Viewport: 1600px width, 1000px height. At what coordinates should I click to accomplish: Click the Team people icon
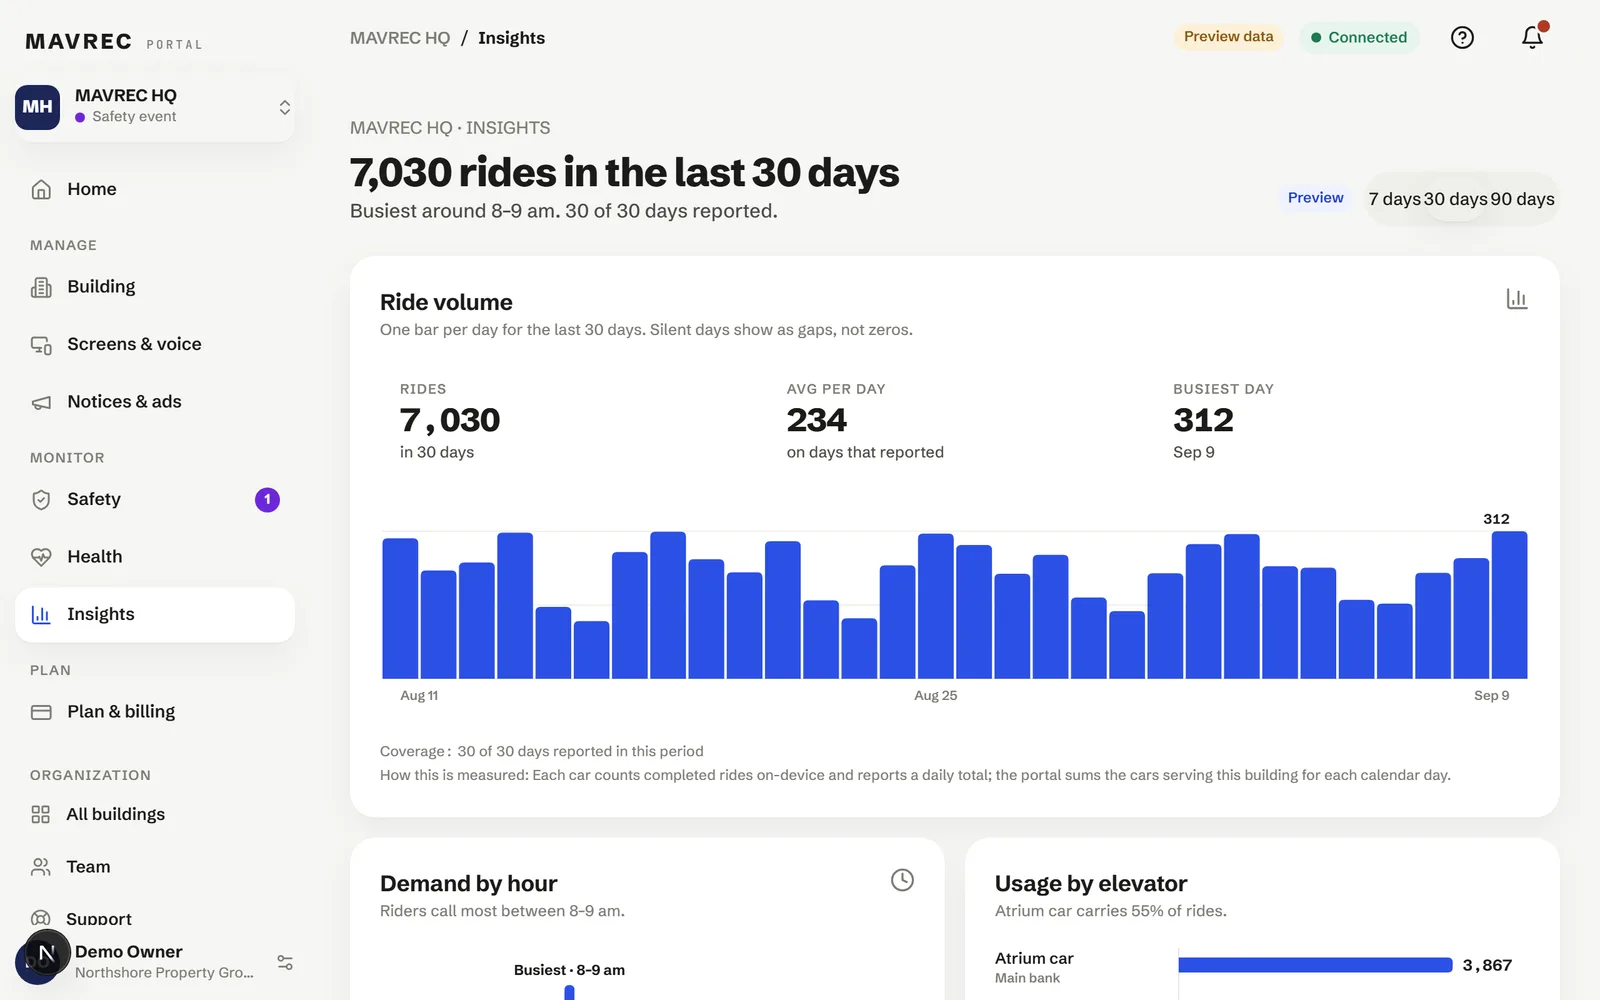(40, 867)
